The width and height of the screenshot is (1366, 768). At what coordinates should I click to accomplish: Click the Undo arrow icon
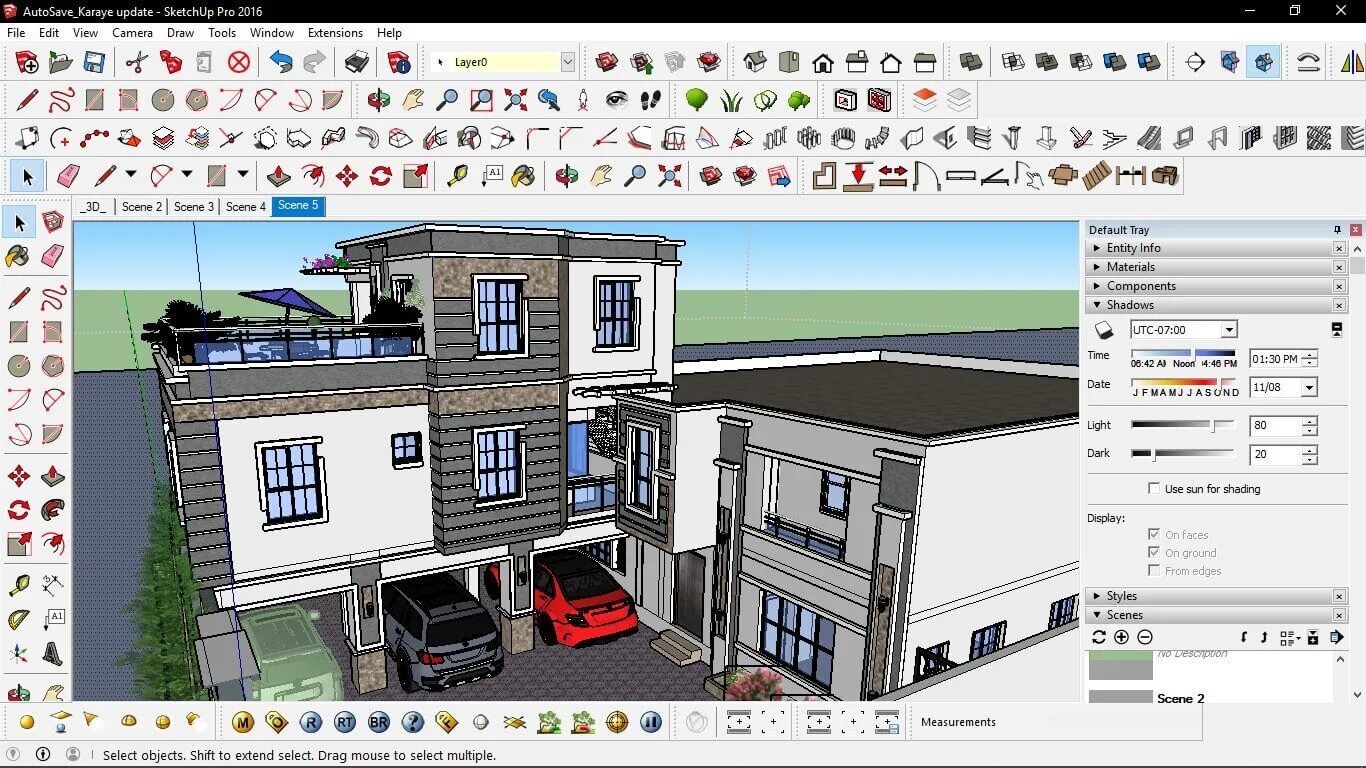click(281, 62)
